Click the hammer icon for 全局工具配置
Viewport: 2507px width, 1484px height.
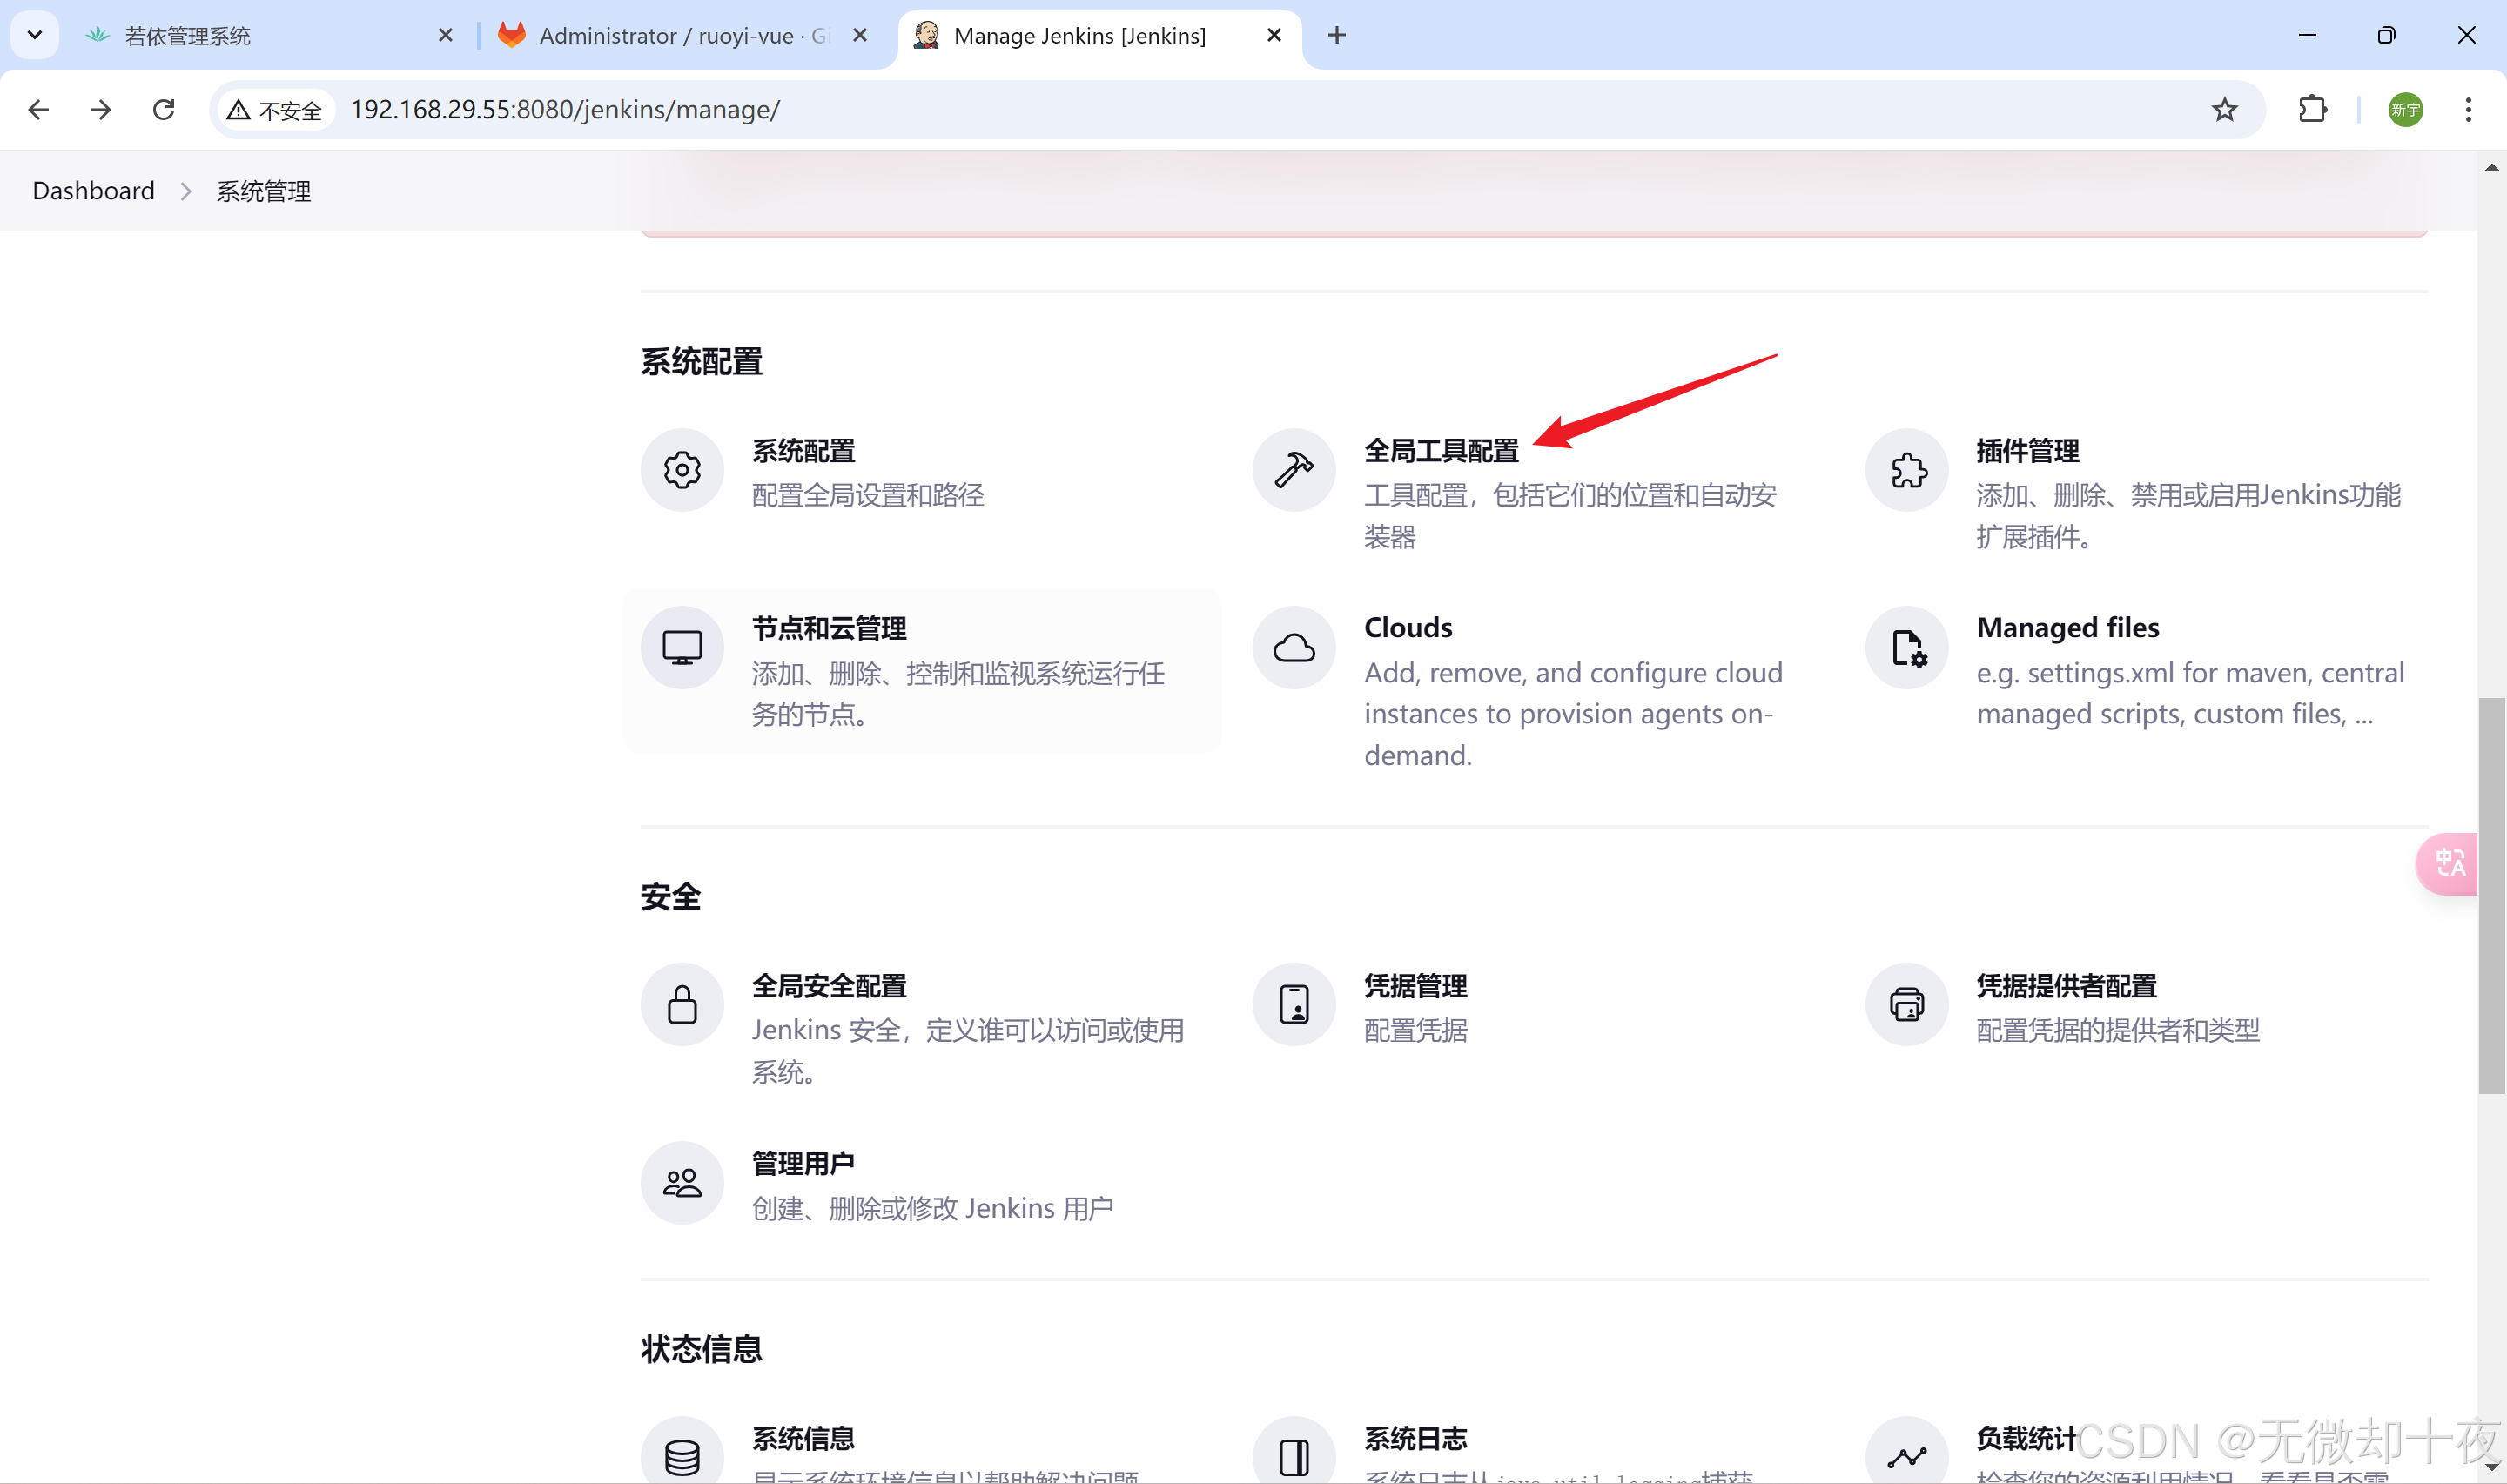click(x=1293, y=470)
